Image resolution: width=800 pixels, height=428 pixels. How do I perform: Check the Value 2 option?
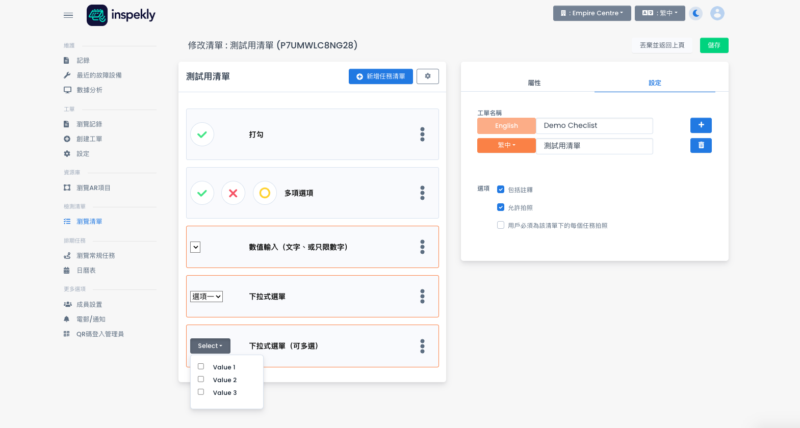(x=201, y=380)
